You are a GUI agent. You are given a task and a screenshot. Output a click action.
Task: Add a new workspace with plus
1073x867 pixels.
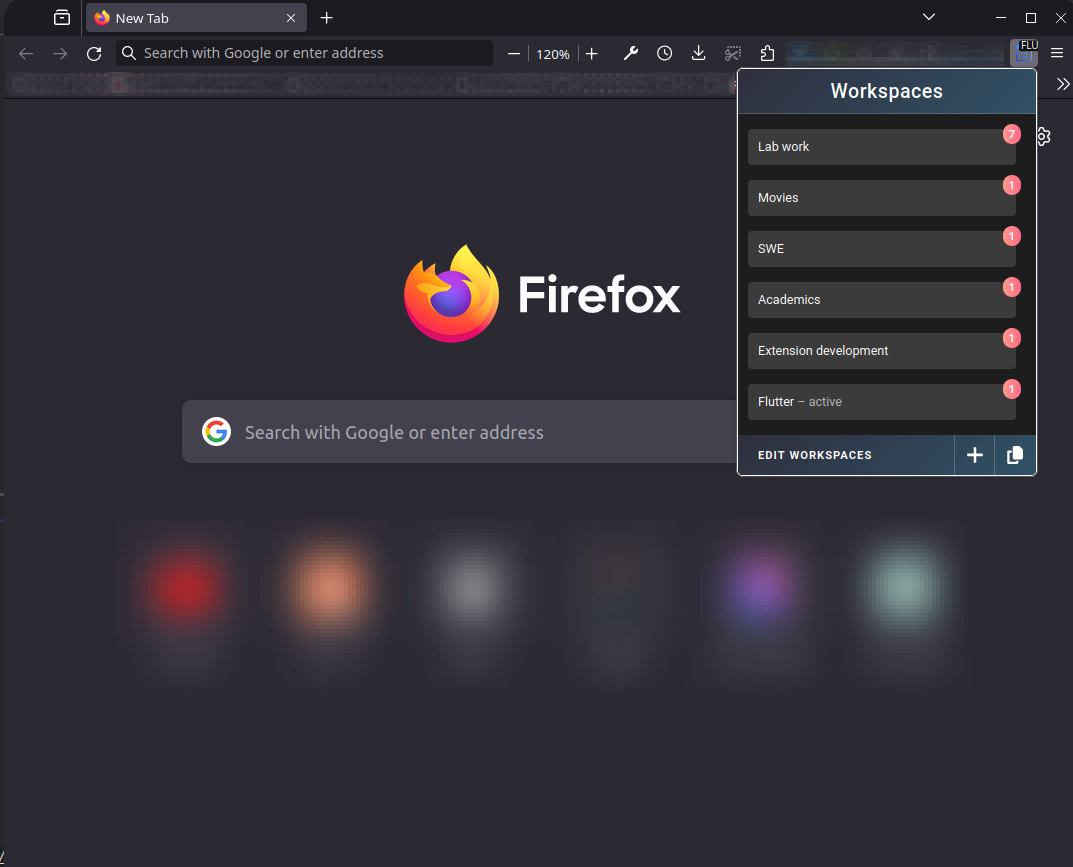coord(974,455)
